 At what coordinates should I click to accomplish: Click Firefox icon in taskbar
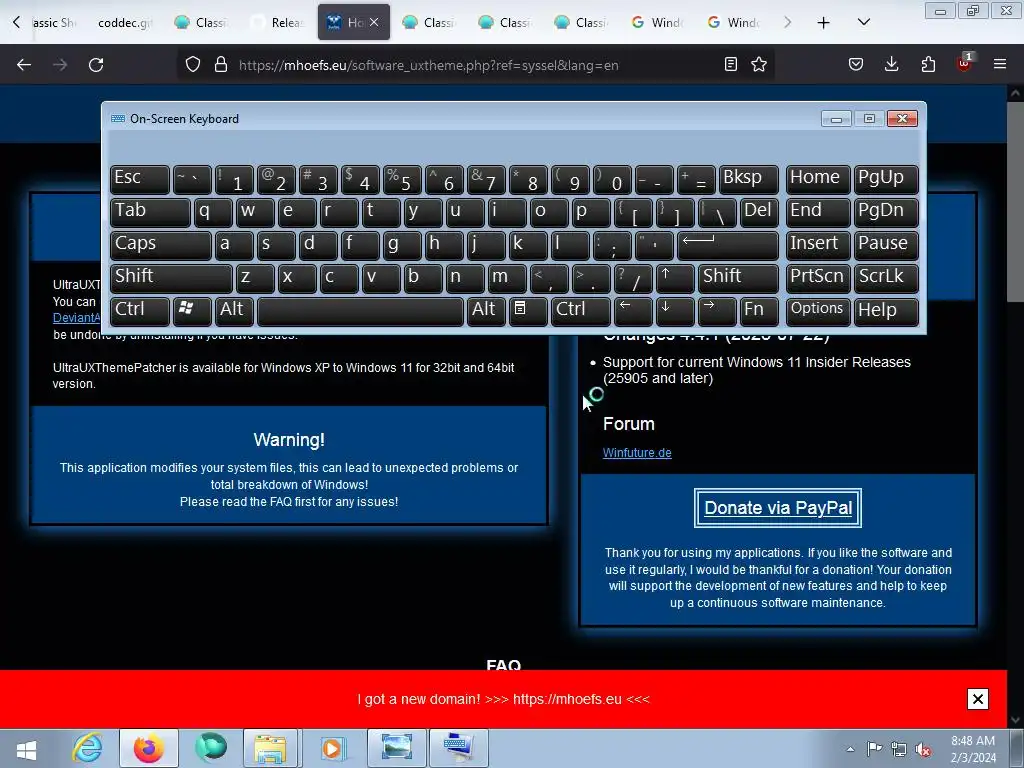pos(149,748)
